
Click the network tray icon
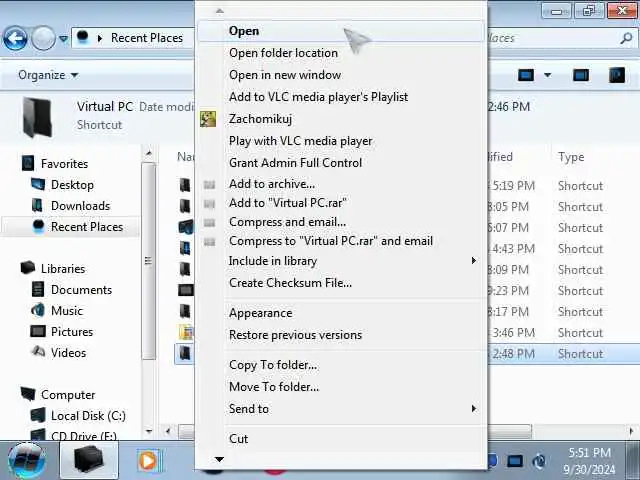pyautogui.click(x=515, y=461)
